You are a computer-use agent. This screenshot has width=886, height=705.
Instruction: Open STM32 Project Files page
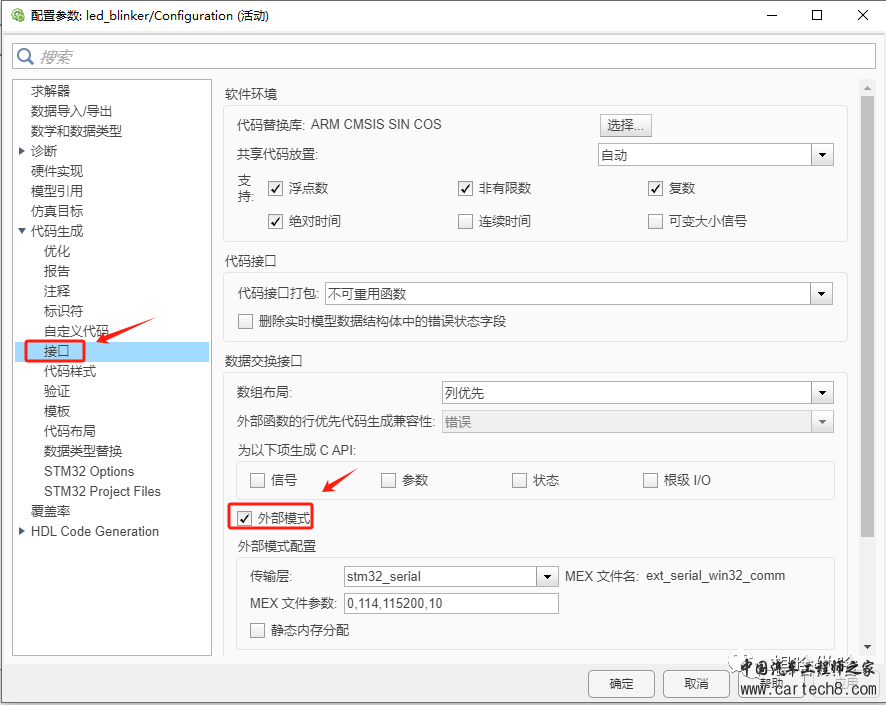(x=102, y=491)
